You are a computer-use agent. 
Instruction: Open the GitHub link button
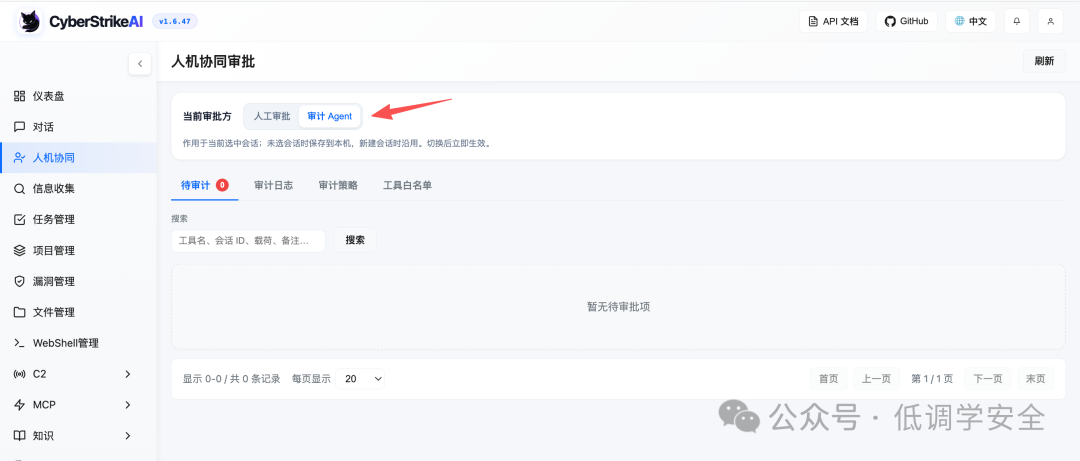[906, 21]
